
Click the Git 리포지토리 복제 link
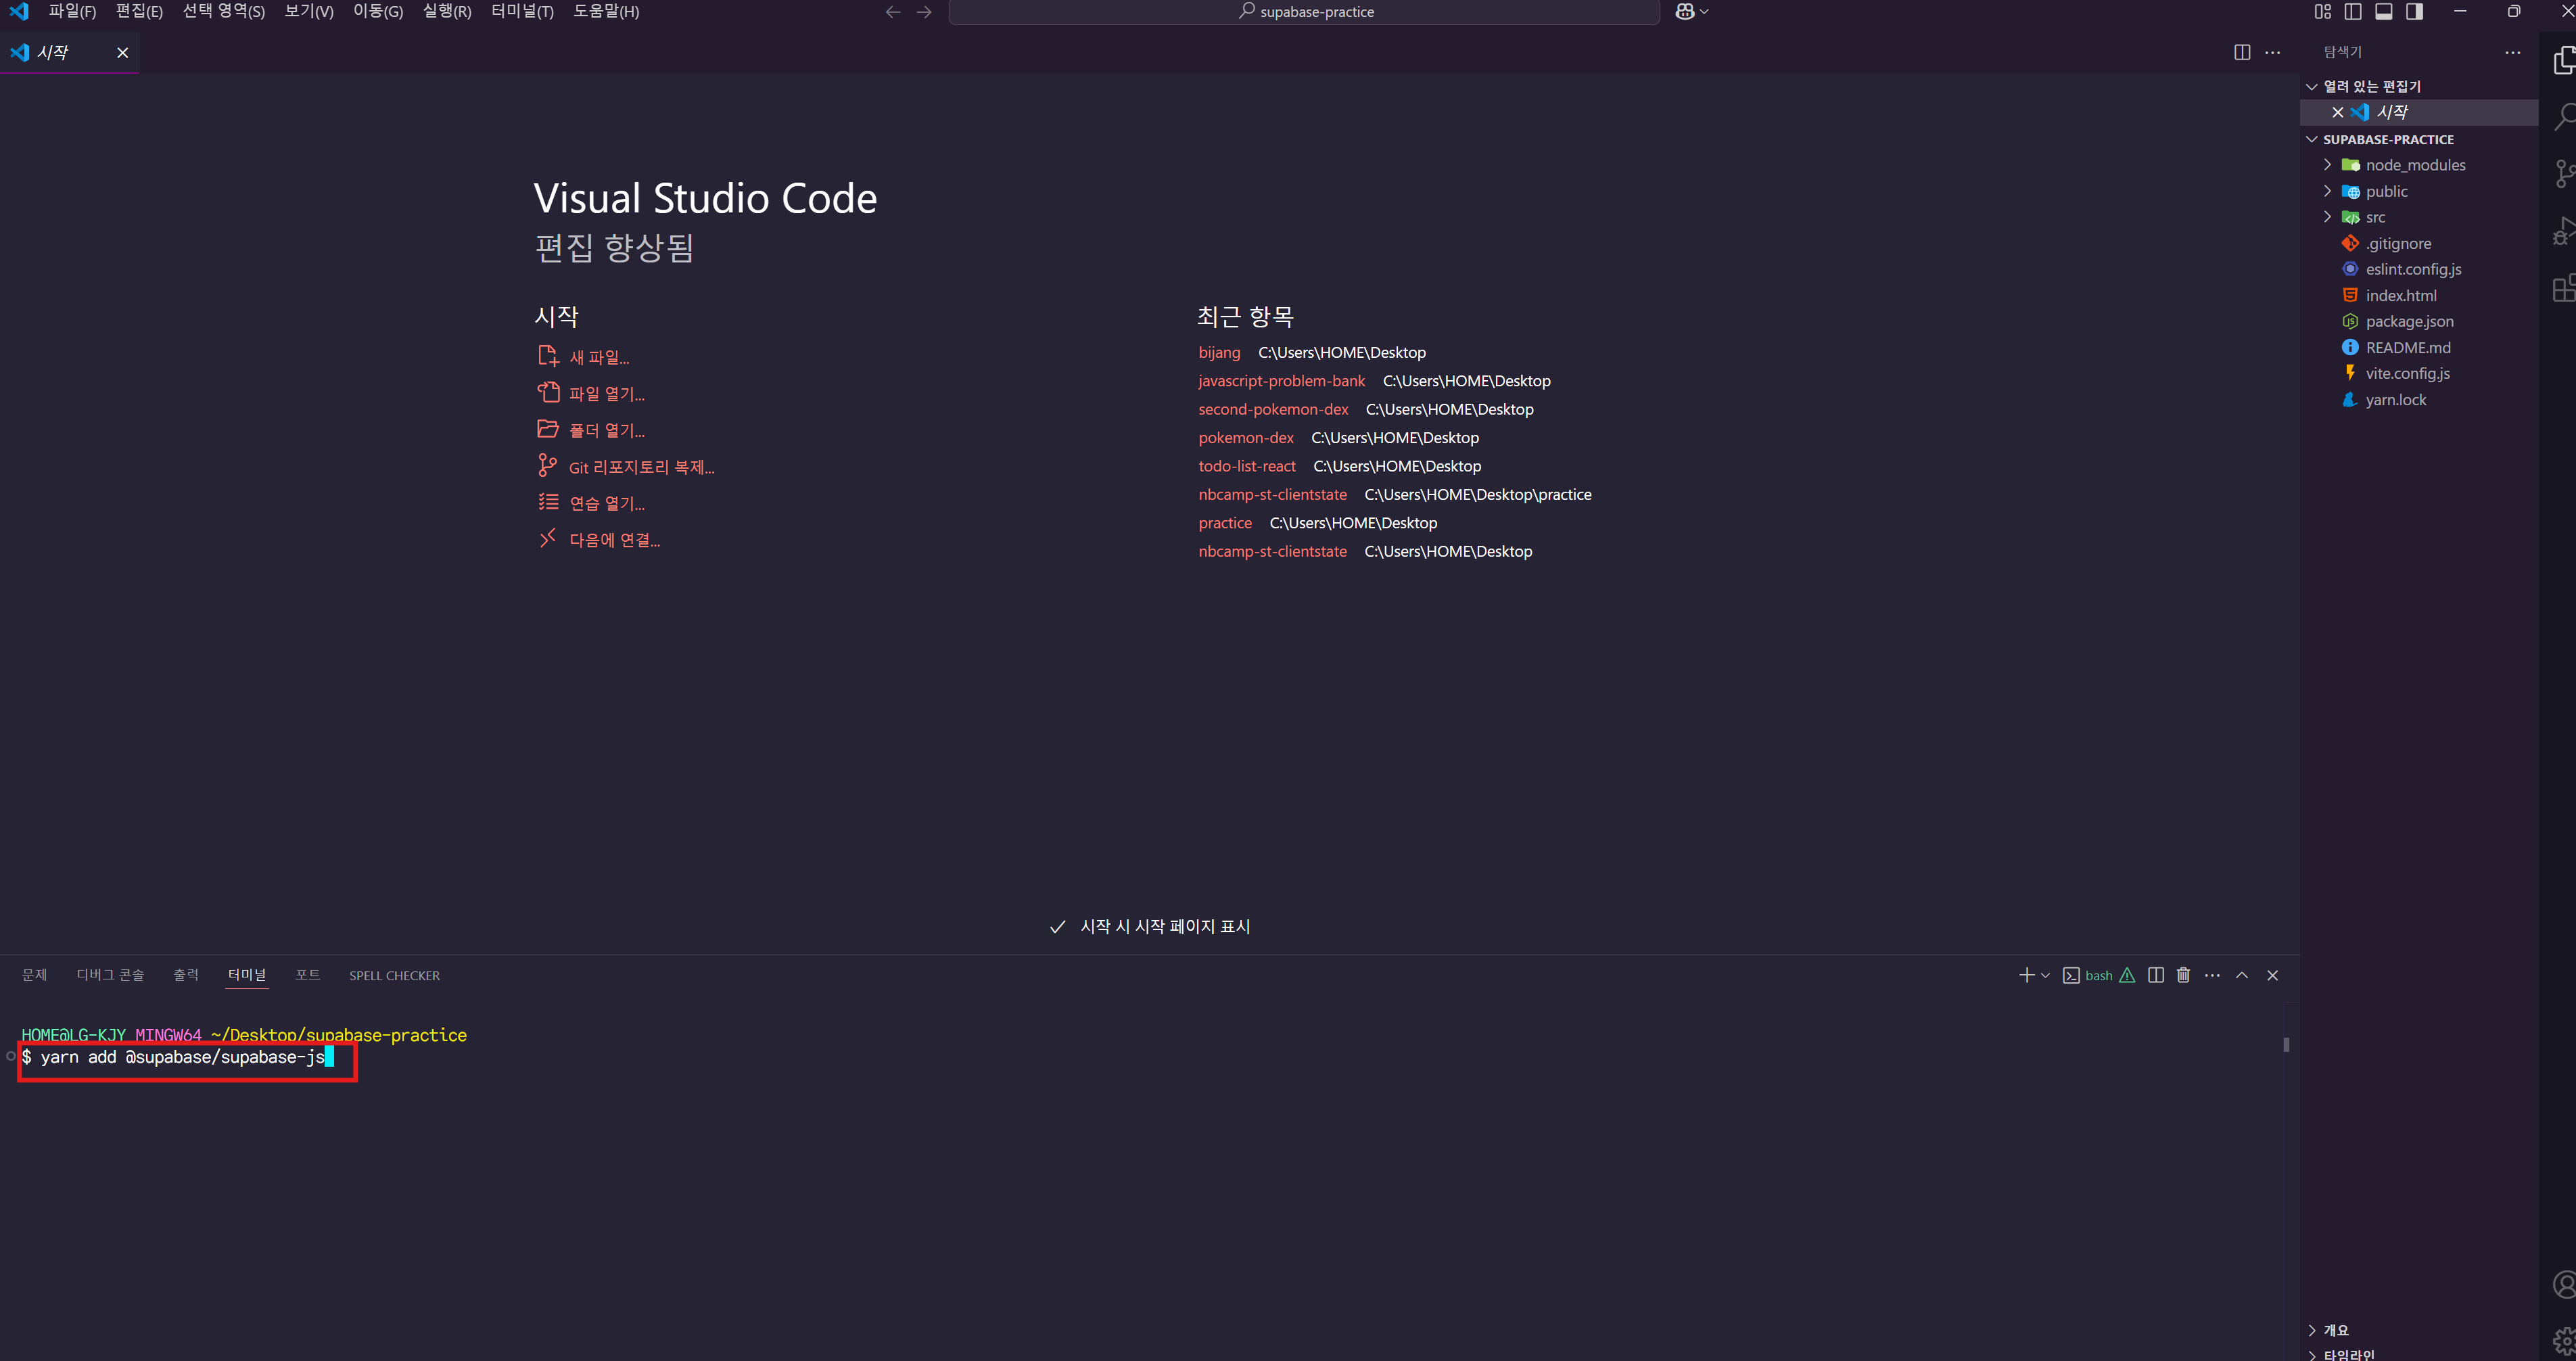click(641, 467)
